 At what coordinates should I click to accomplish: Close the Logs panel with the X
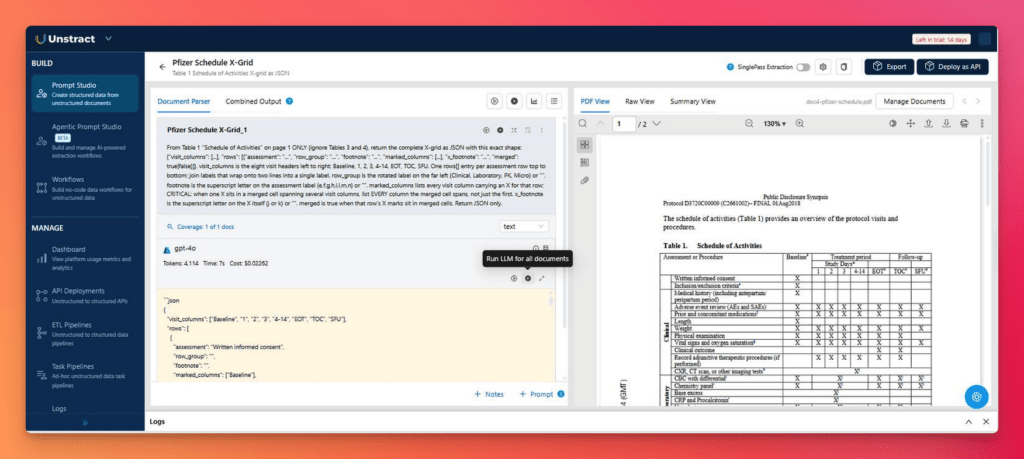coord(986,422)
